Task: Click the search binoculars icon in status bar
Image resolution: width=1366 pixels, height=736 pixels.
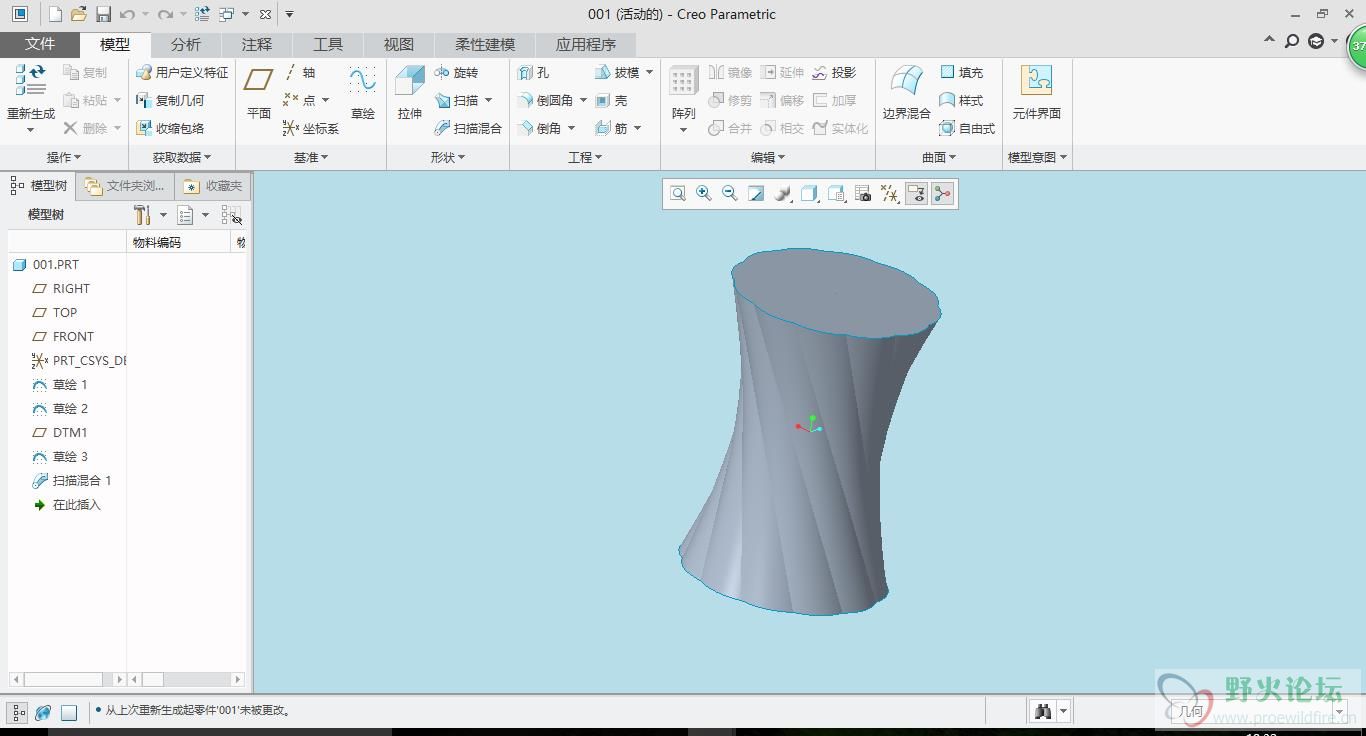Action: pos(1043,711)
